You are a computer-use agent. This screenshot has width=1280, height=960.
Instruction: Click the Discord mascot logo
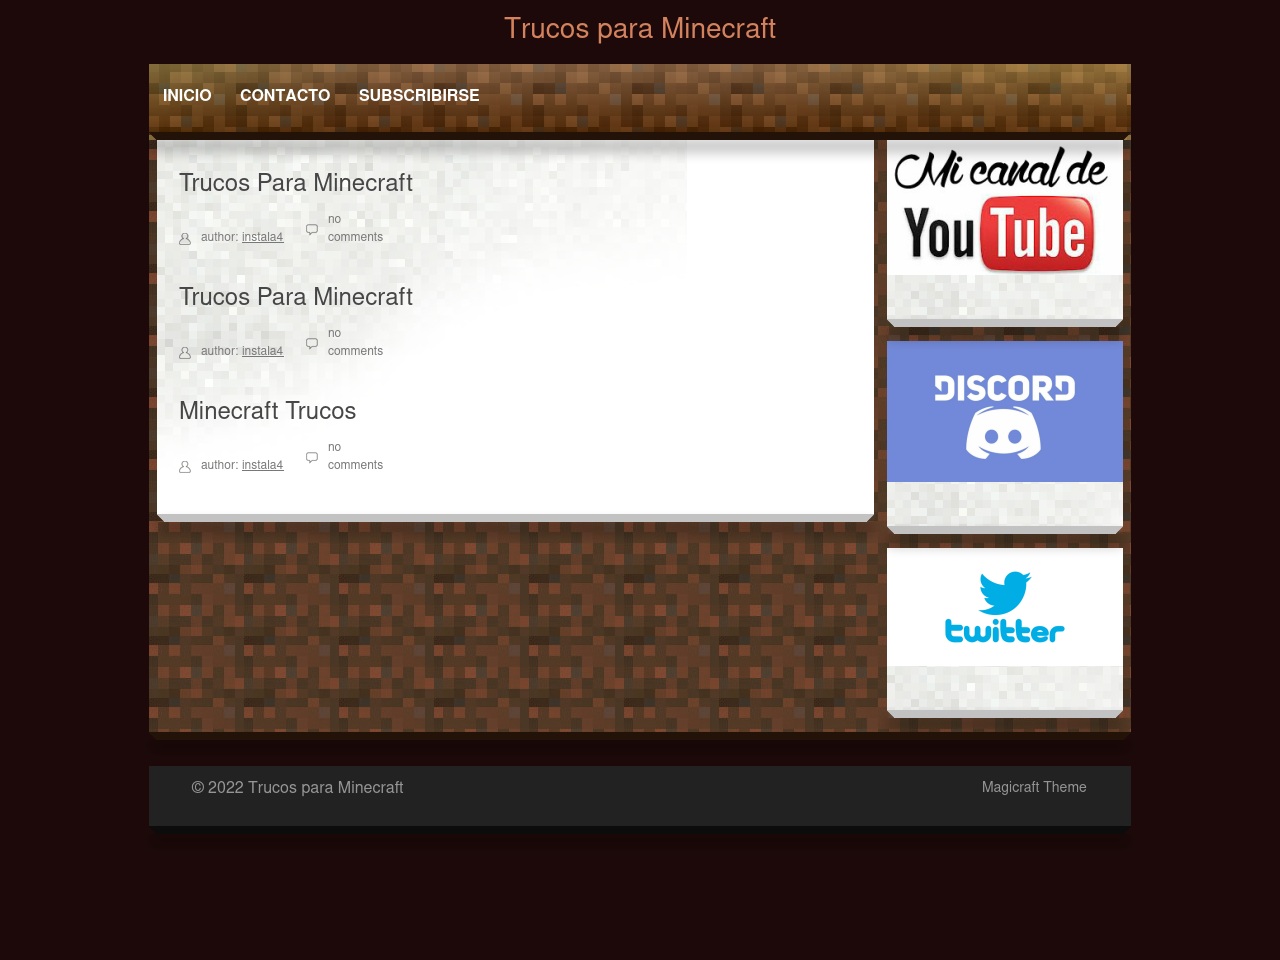pos(1003,433)
